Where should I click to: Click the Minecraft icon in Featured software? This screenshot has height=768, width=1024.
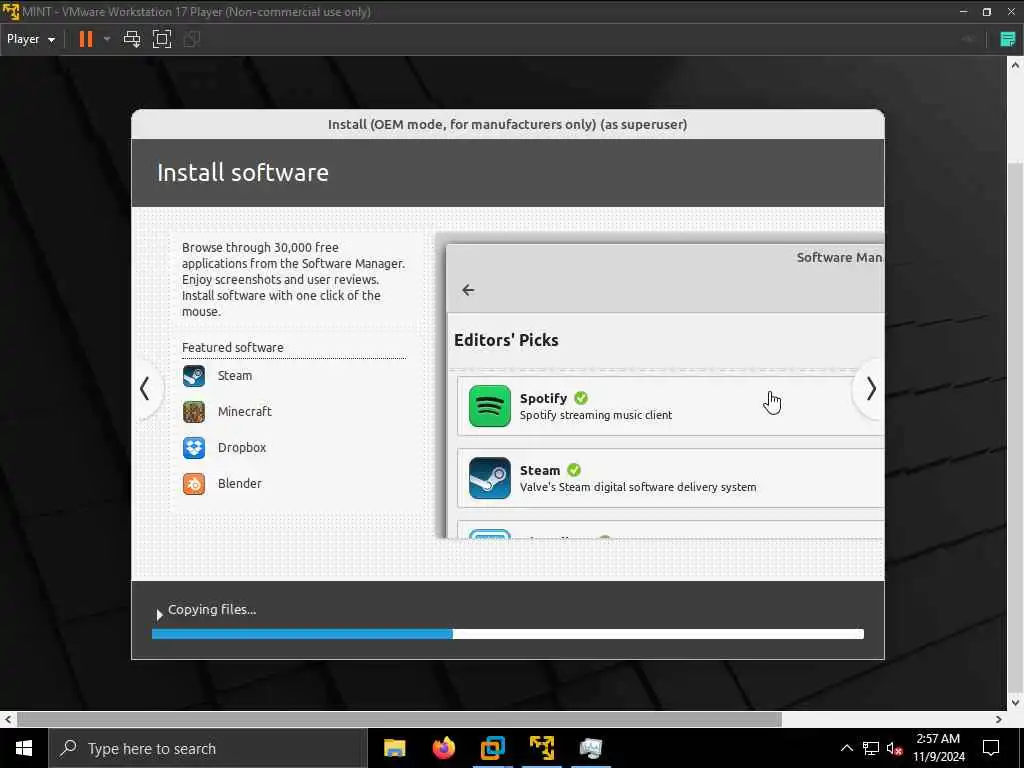(x=194, y=412)
